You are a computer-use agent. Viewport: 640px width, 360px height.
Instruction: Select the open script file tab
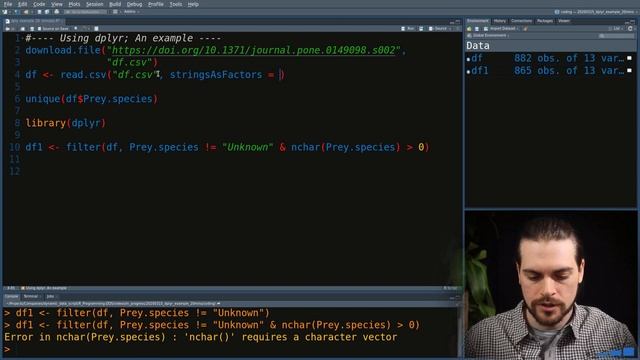tap(35, 21)
